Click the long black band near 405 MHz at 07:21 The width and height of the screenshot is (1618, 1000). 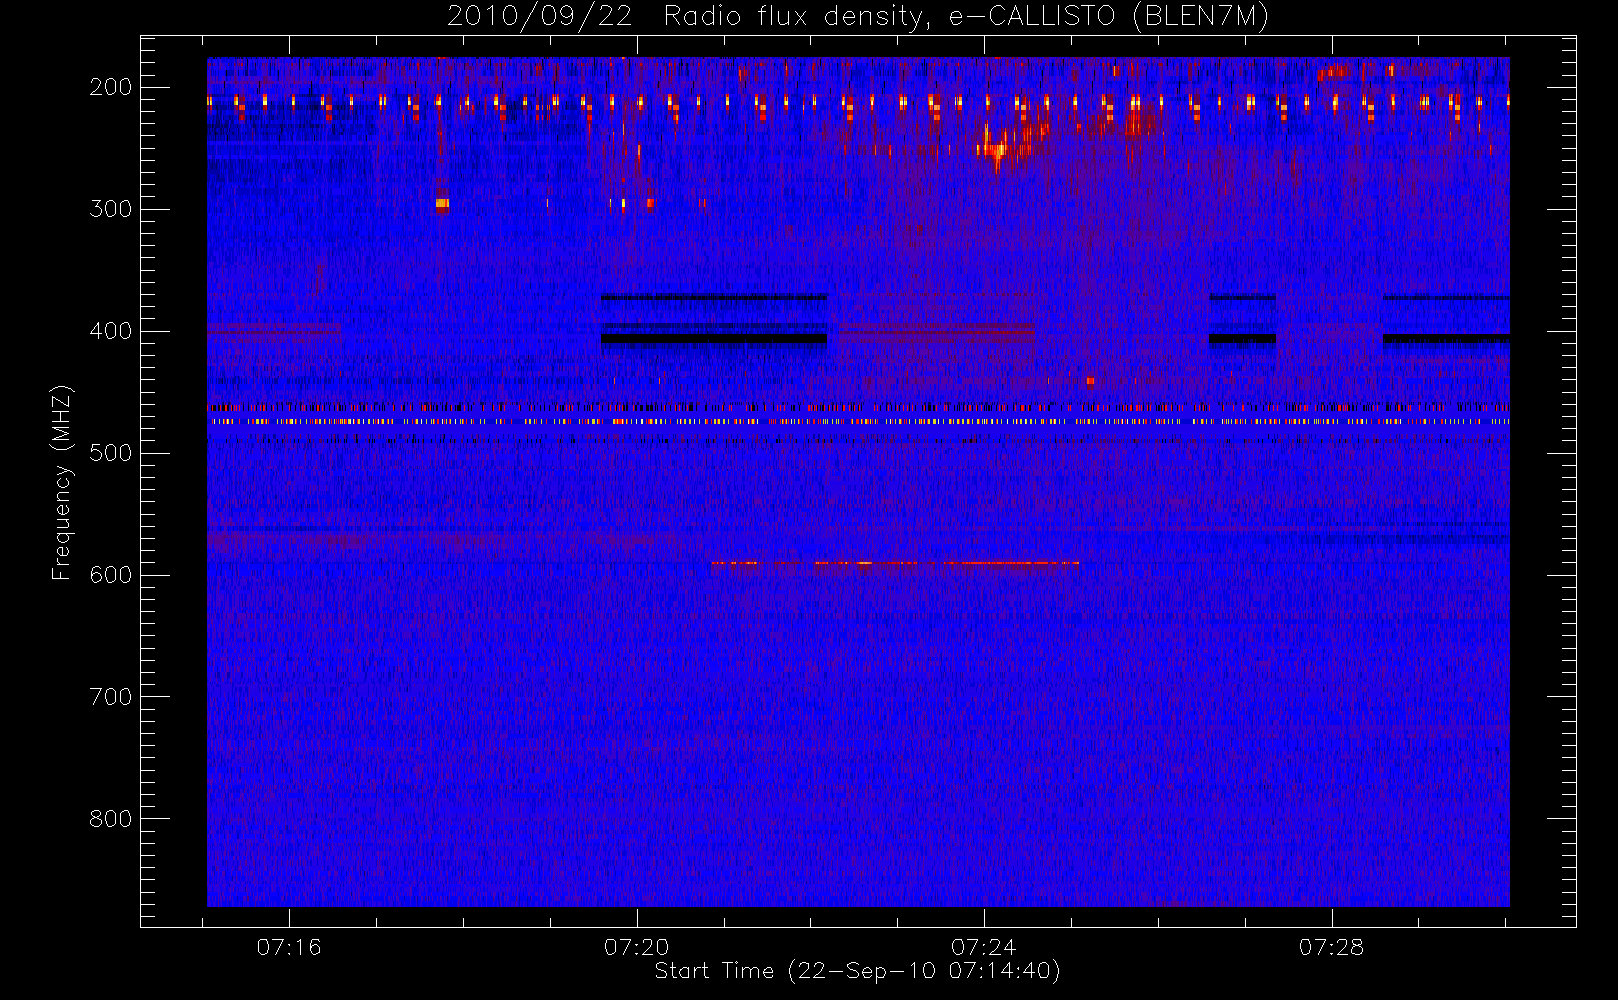714,338
